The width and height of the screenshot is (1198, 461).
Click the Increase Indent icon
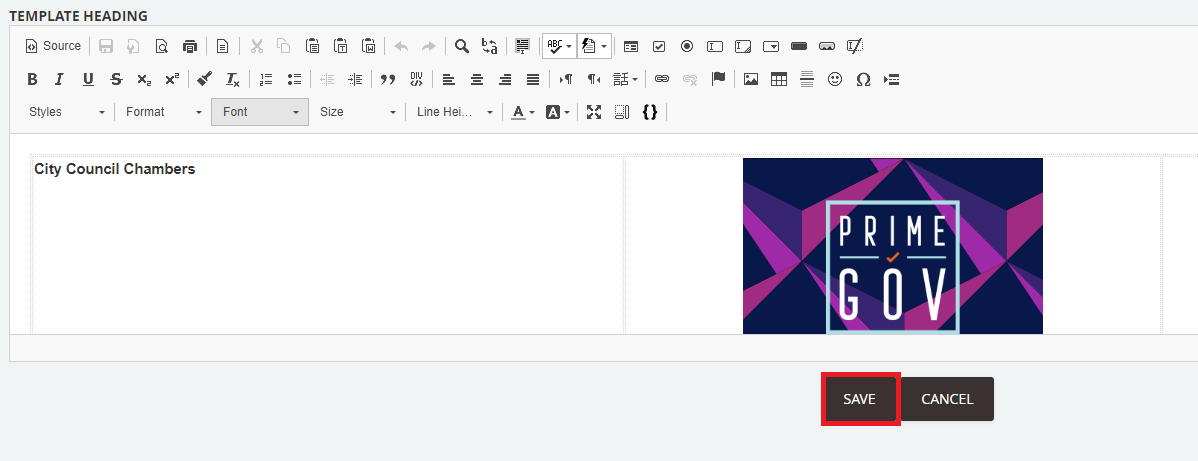pos(355,79)
